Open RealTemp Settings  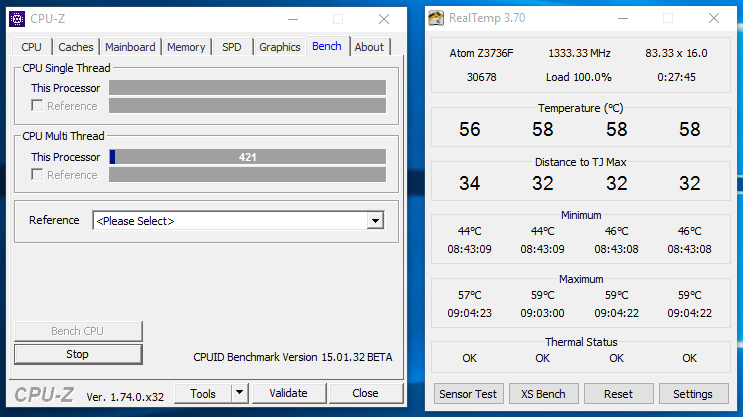pos(693,394)
